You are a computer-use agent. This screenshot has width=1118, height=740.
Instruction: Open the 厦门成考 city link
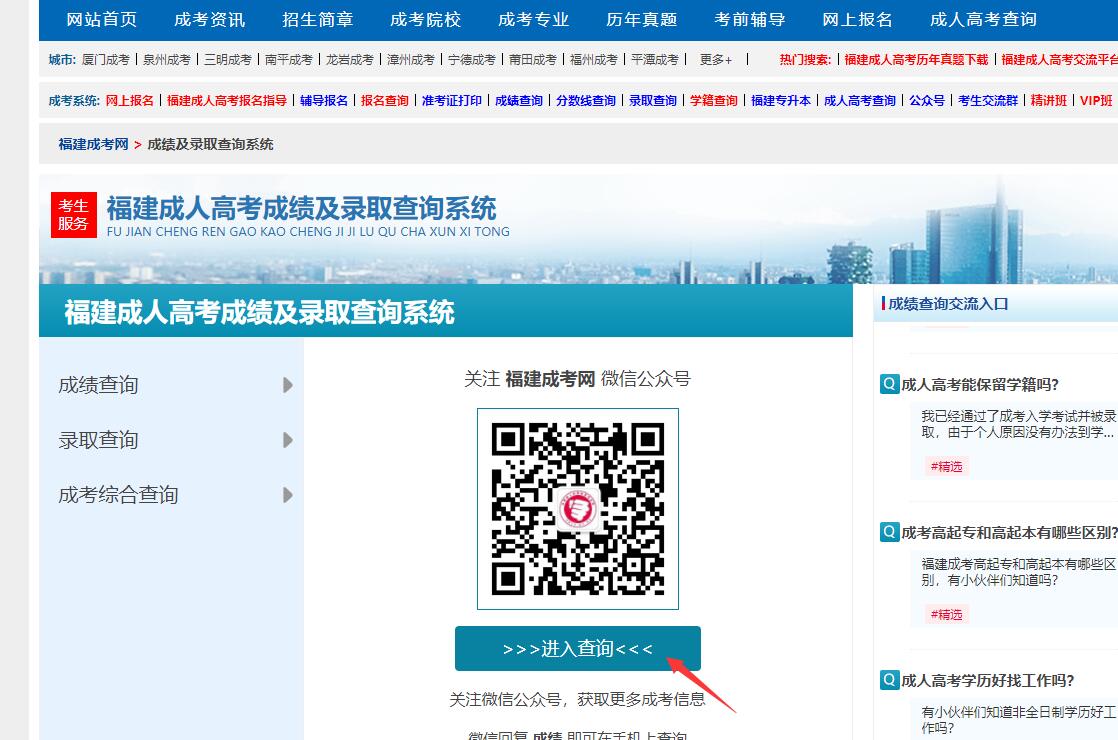point(105,60)
